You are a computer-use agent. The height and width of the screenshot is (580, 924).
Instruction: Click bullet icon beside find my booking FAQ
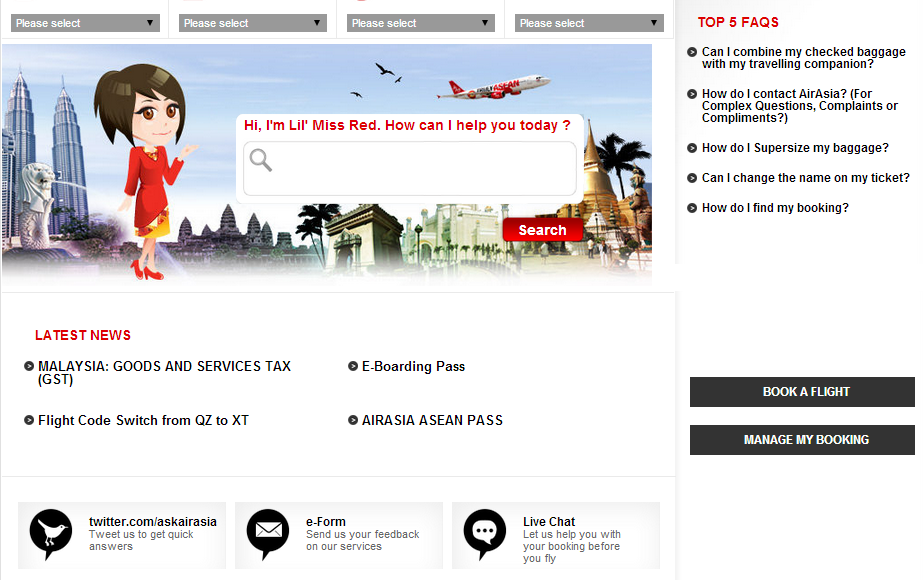pyautogui.click(x=692, y=208)
